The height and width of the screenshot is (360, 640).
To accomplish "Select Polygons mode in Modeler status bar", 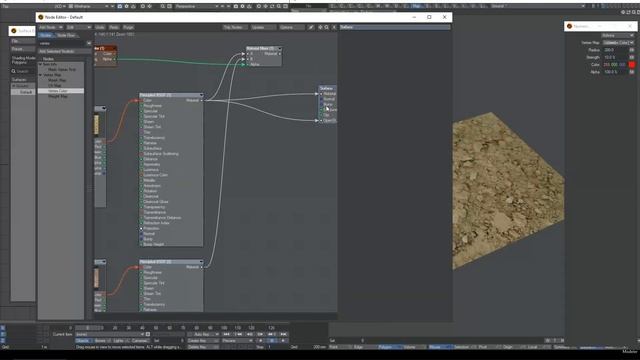I will point(389,347).
